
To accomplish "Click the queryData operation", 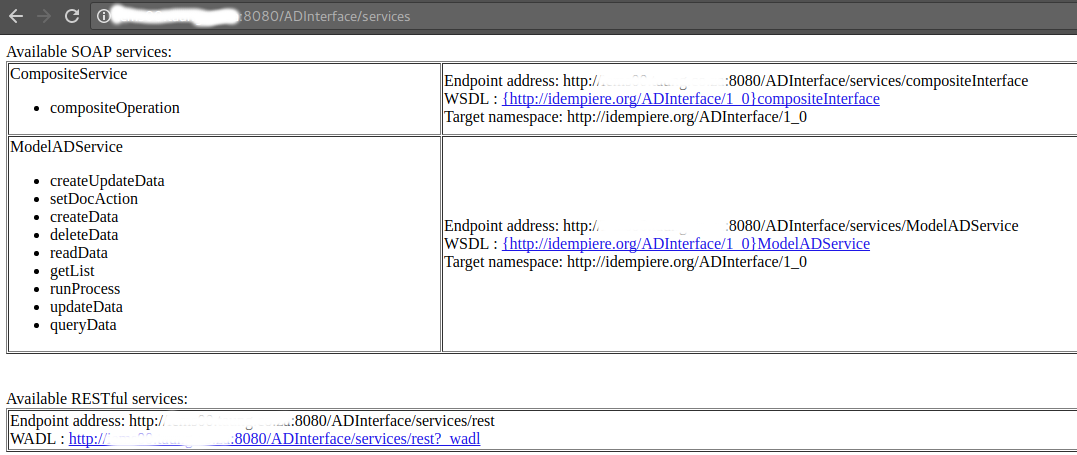I will click(83, 325).
